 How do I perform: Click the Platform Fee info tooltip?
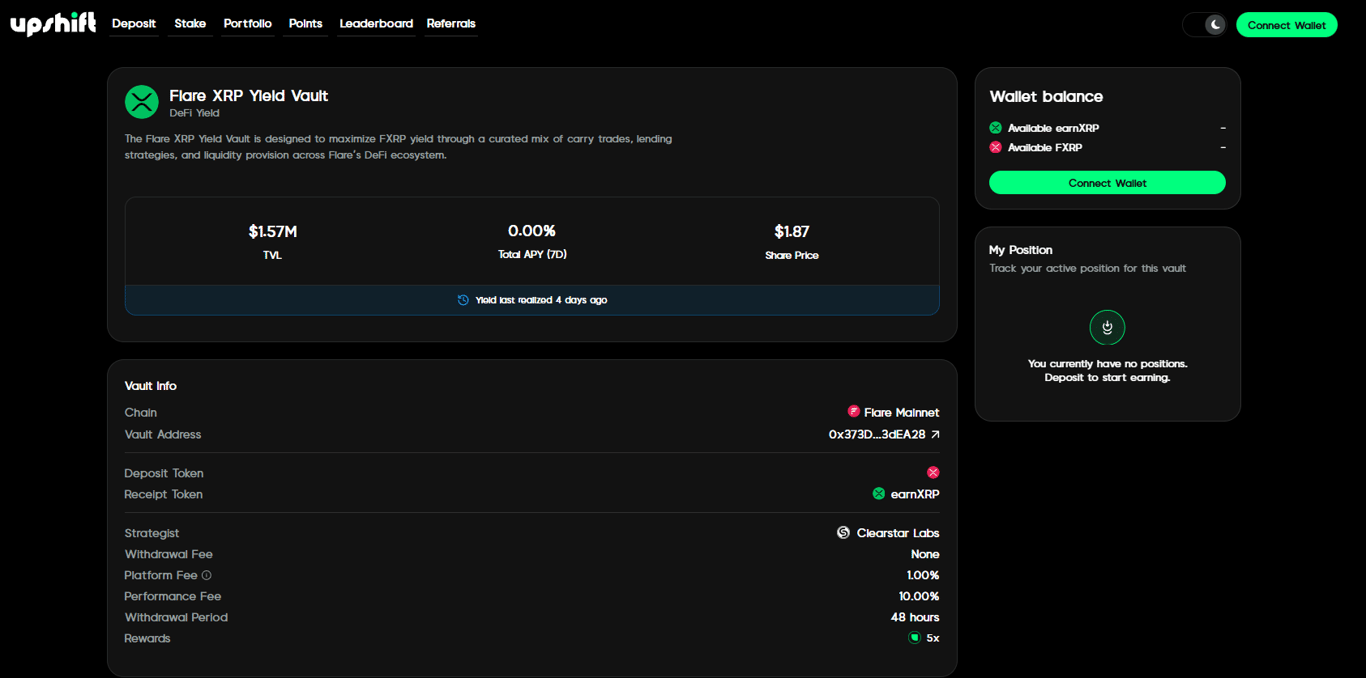point(206,575)
